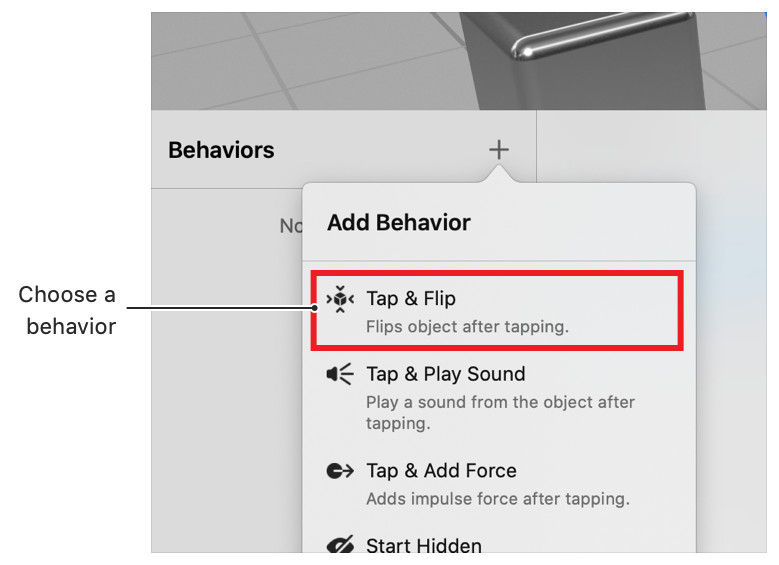779x565 pixels.
Task: Click 'Flips object after tapping' description
Action: point(467,326)
